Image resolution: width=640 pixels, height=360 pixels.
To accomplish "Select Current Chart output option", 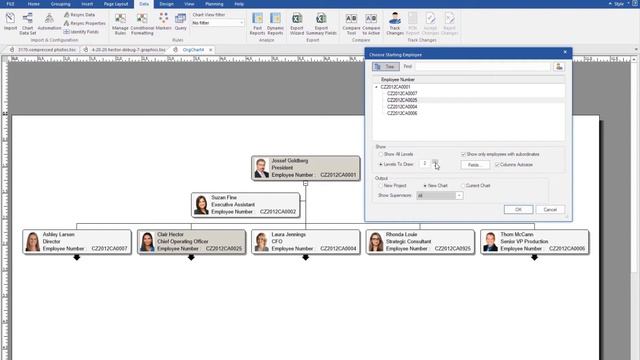I will [463, 186].
